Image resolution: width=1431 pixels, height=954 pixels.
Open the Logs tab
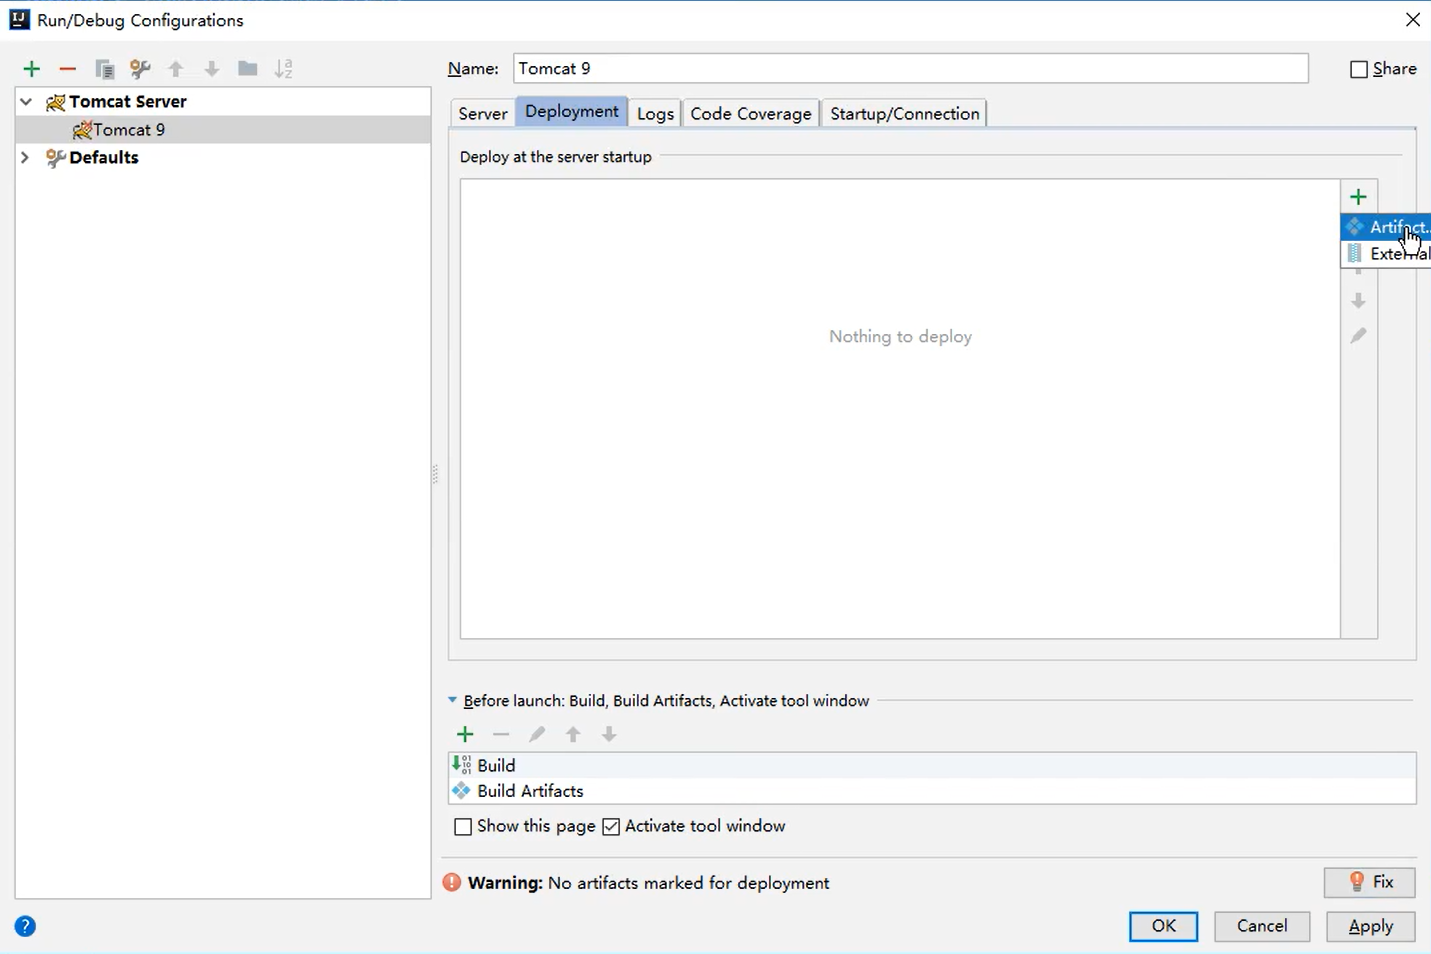pos(655,114)
